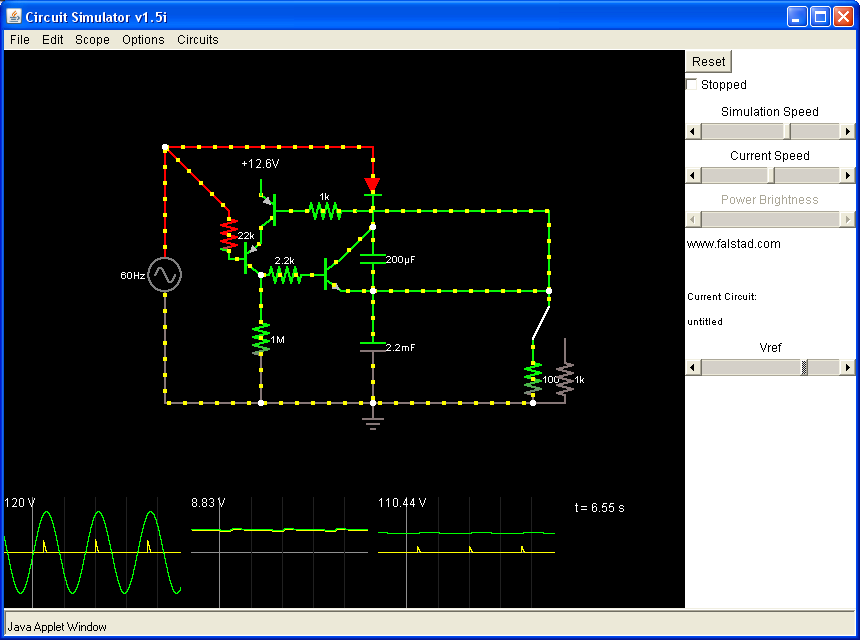Close the Circuit Simulator window
Viewport: 860px width, 640px height.
pos(843,17)
